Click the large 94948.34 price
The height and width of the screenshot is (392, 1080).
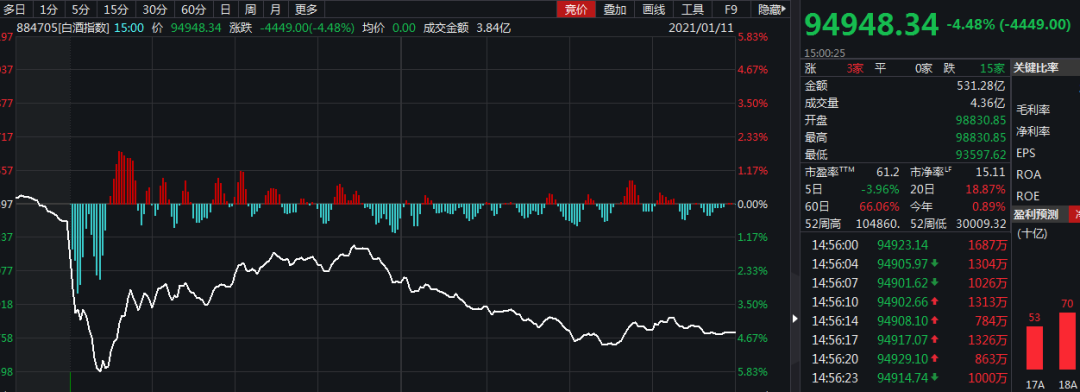[x=871, y=25]
